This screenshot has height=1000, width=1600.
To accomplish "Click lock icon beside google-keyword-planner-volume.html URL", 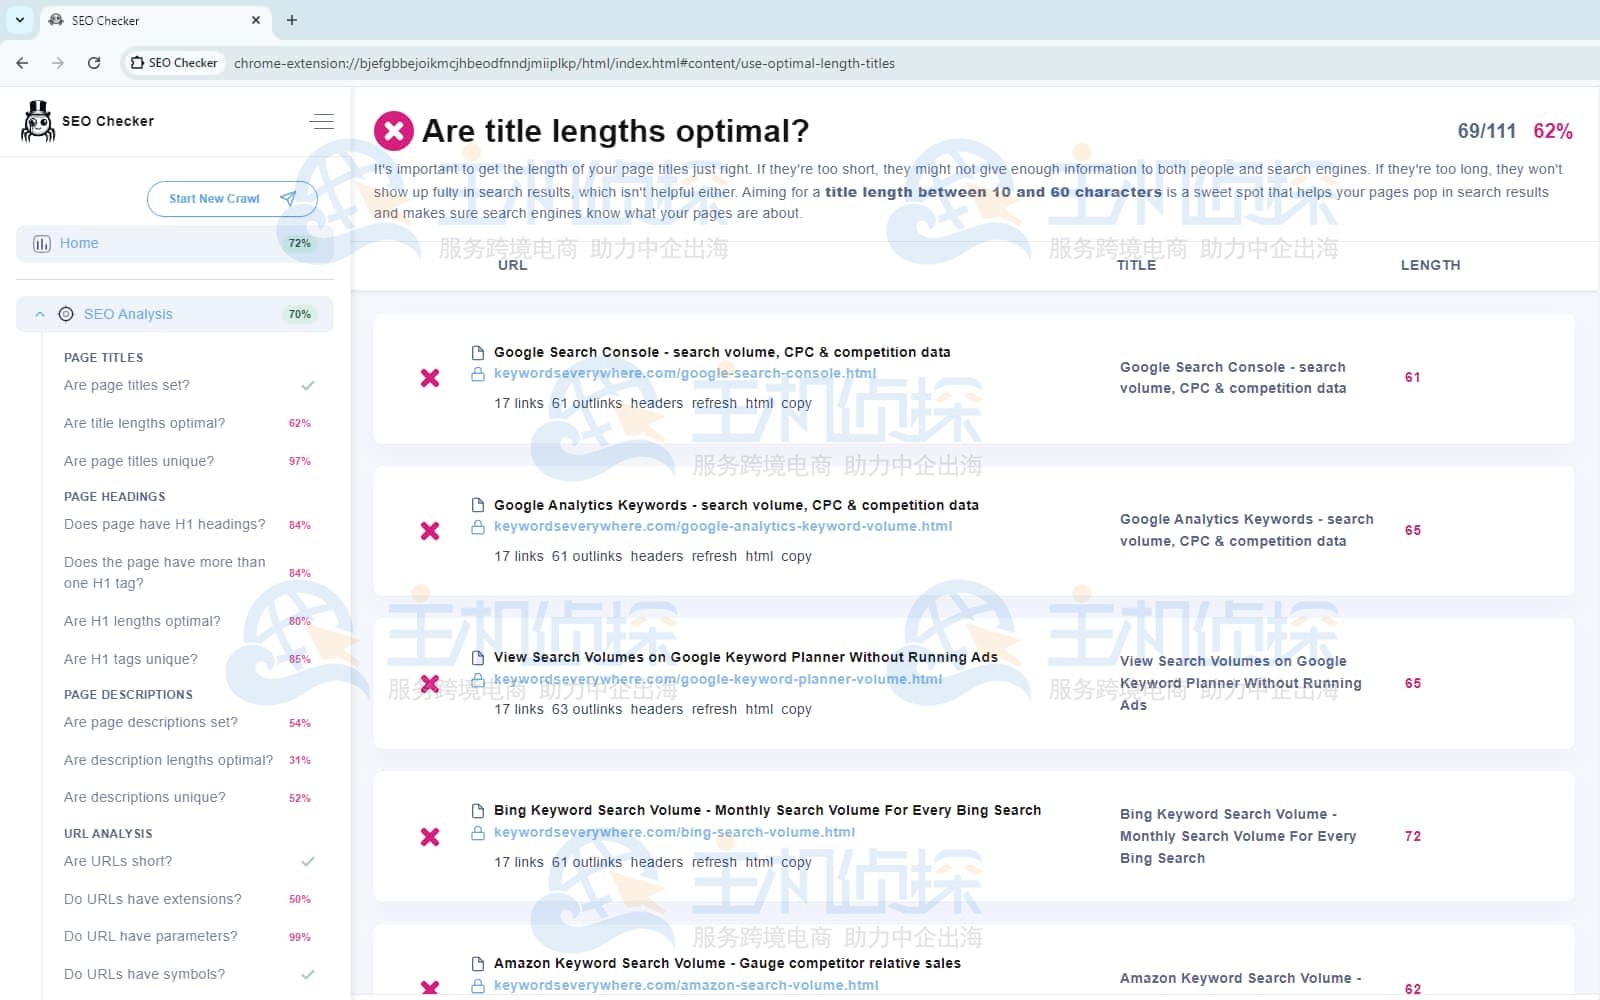I will click(x=478, y=680).
